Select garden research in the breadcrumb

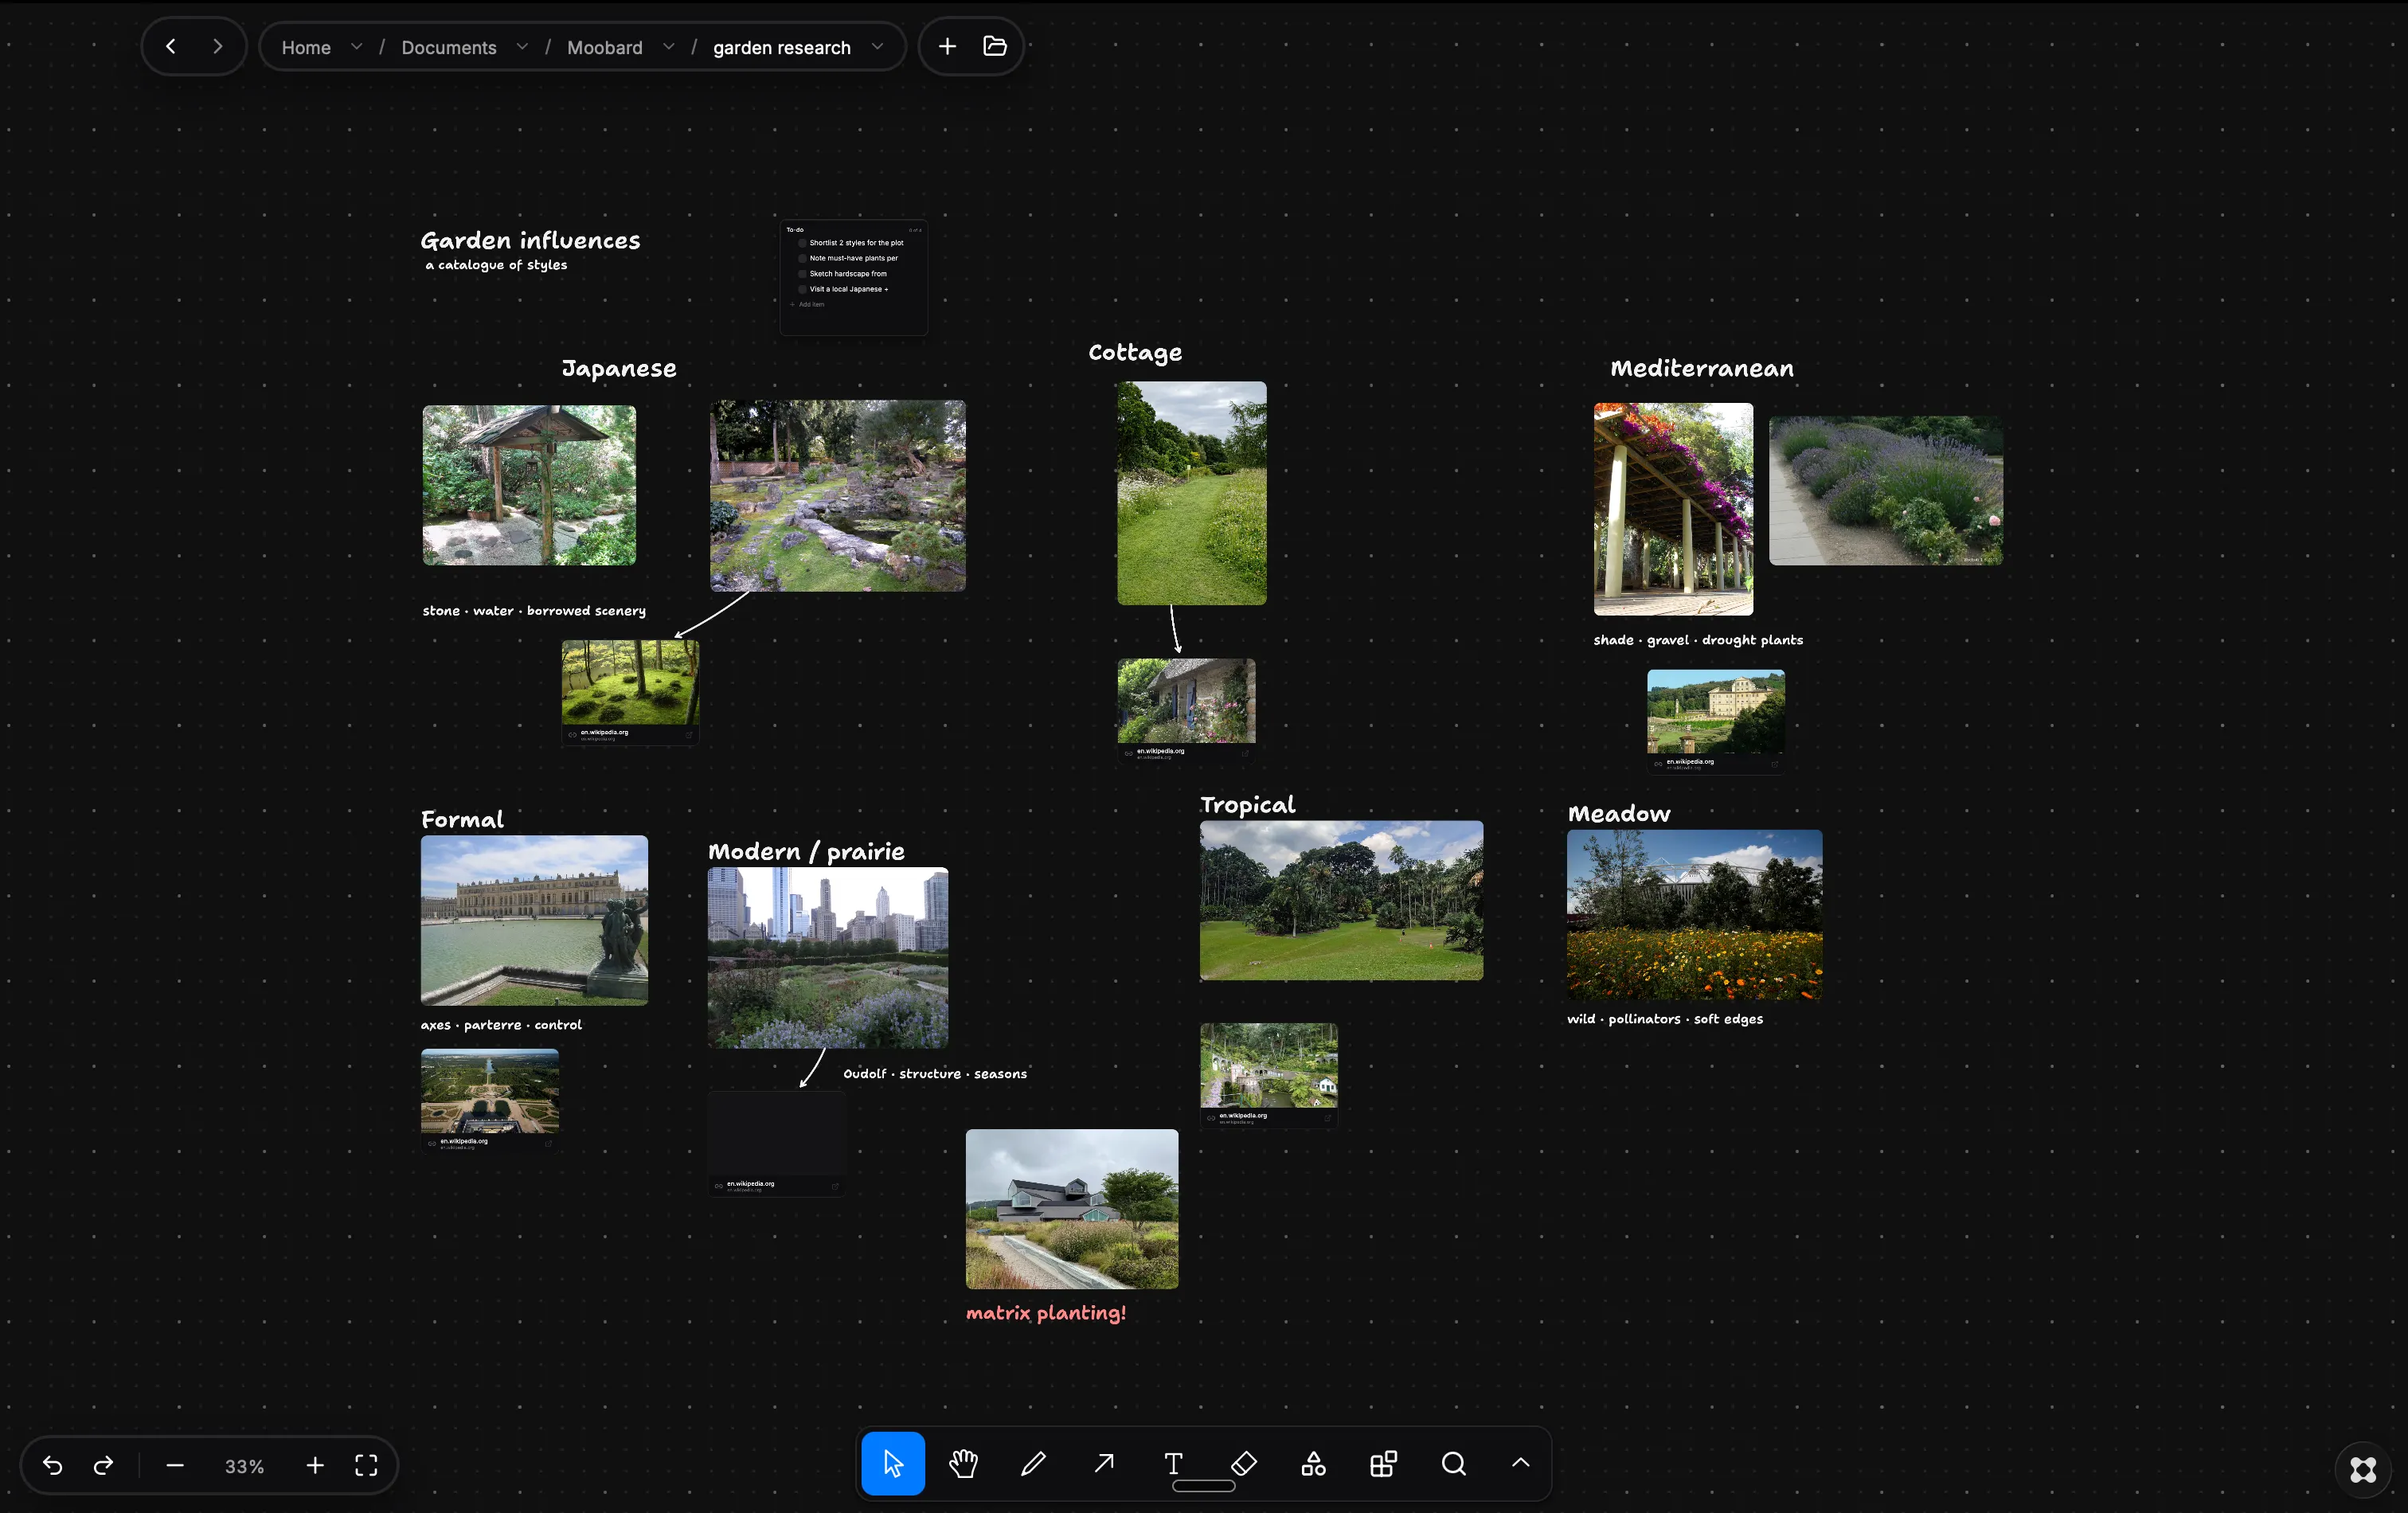click(782, 47)
